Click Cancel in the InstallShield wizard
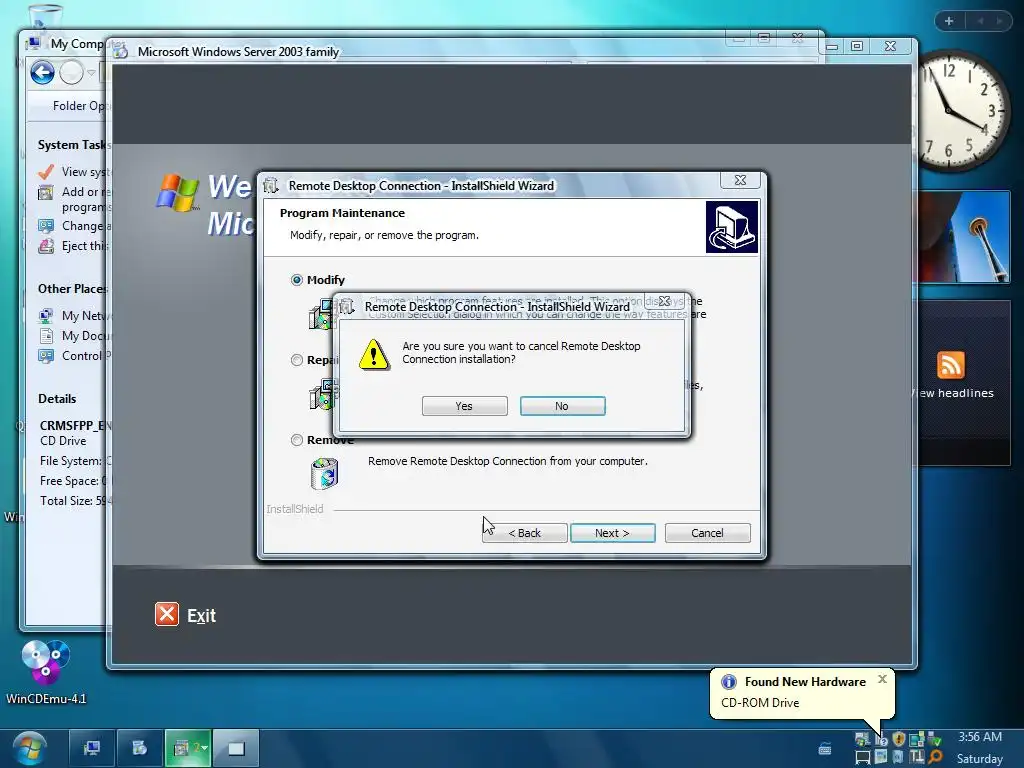The height and width of the screenshot is (768, 1024). click(x=707, y=533)
